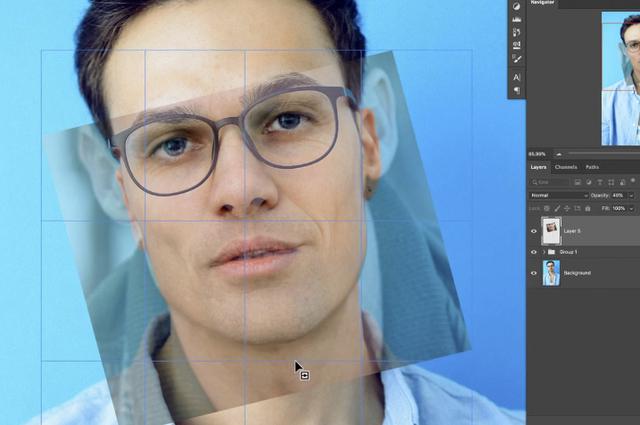The width and height of the screenshot is (640, 425).
Task: Hide the Group 1 layer group
Action: [x=533, y=252]
